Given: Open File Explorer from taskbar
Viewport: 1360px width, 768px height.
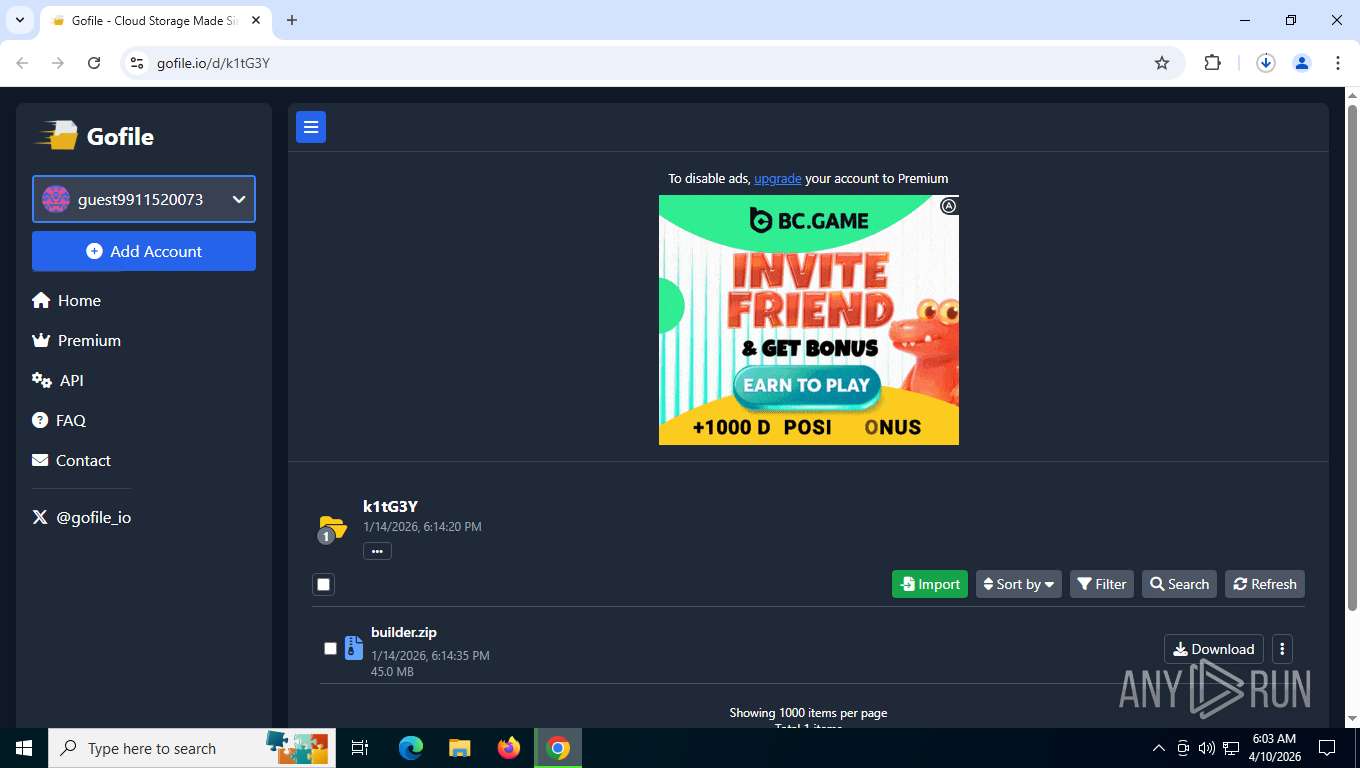Looking at the screenshot, I should click(x=460, y=748).
